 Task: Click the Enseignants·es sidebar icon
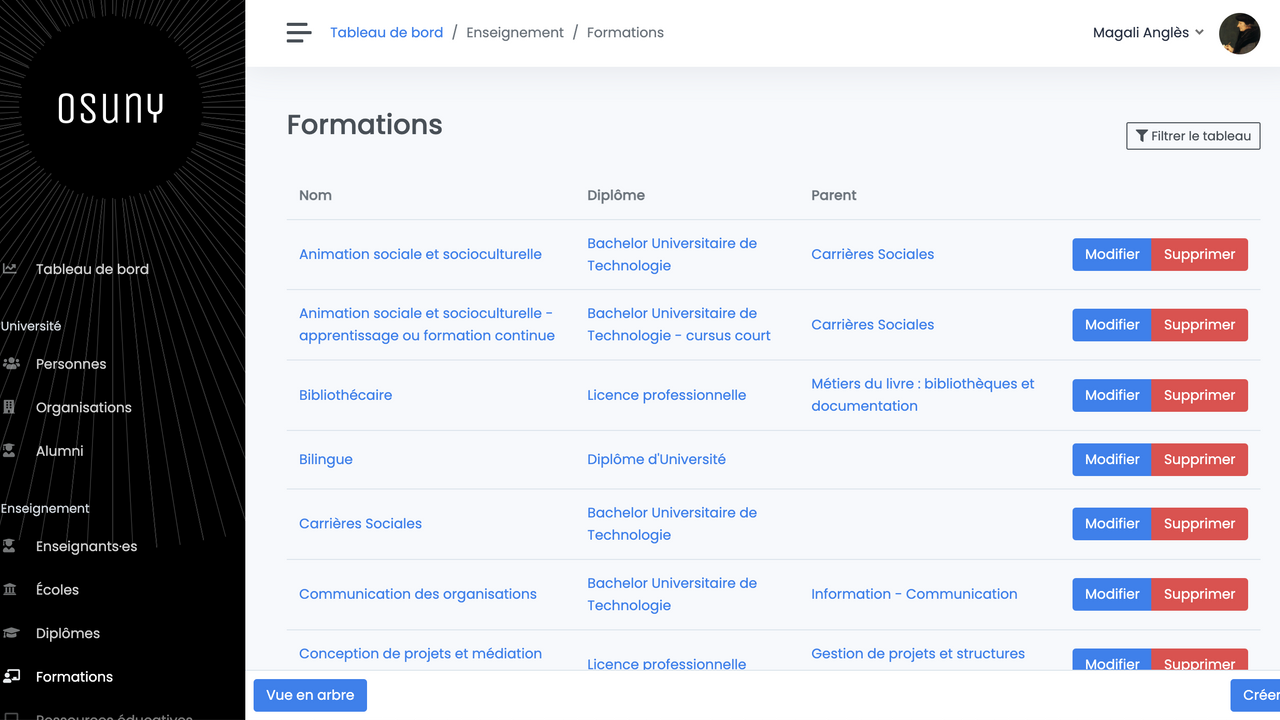tap(10, 546)
